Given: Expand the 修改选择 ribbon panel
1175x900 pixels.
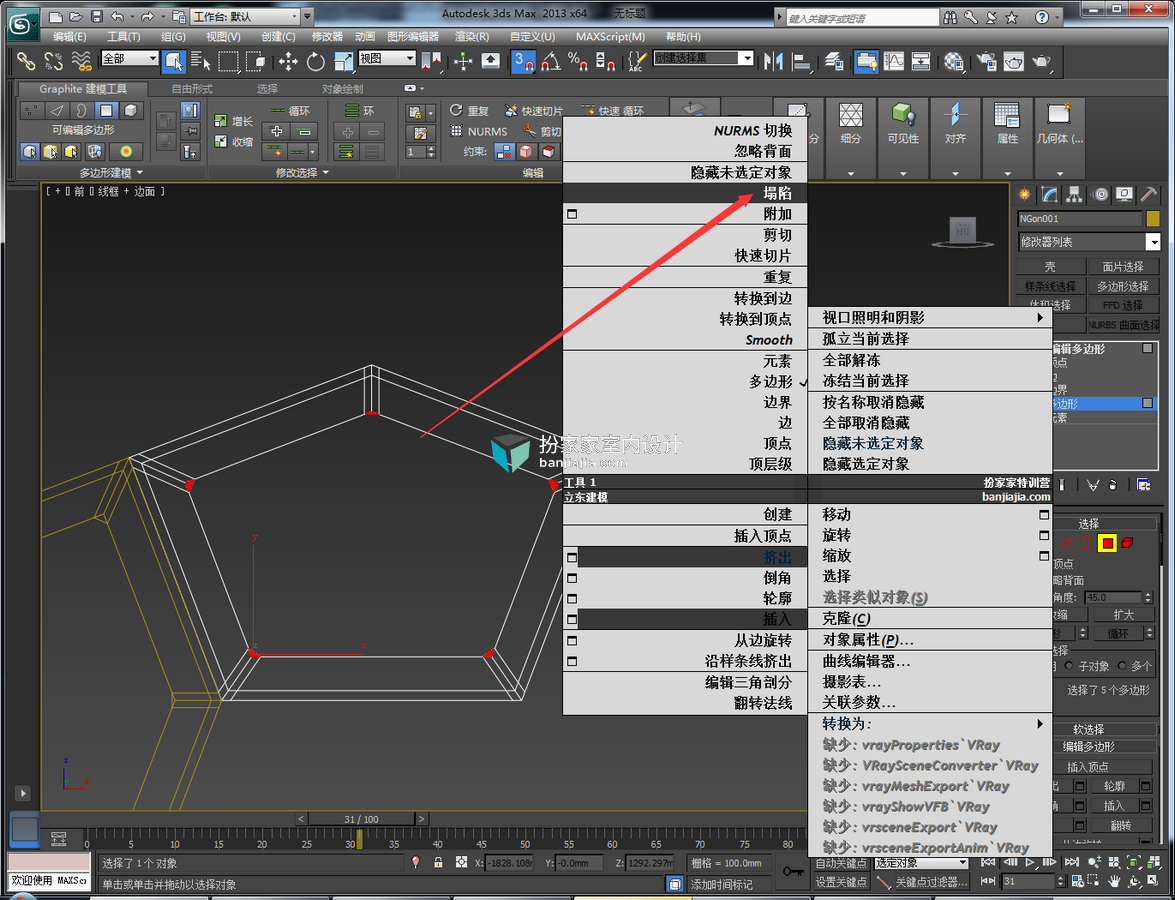Looking at the screenshot, I should (302, 173).
